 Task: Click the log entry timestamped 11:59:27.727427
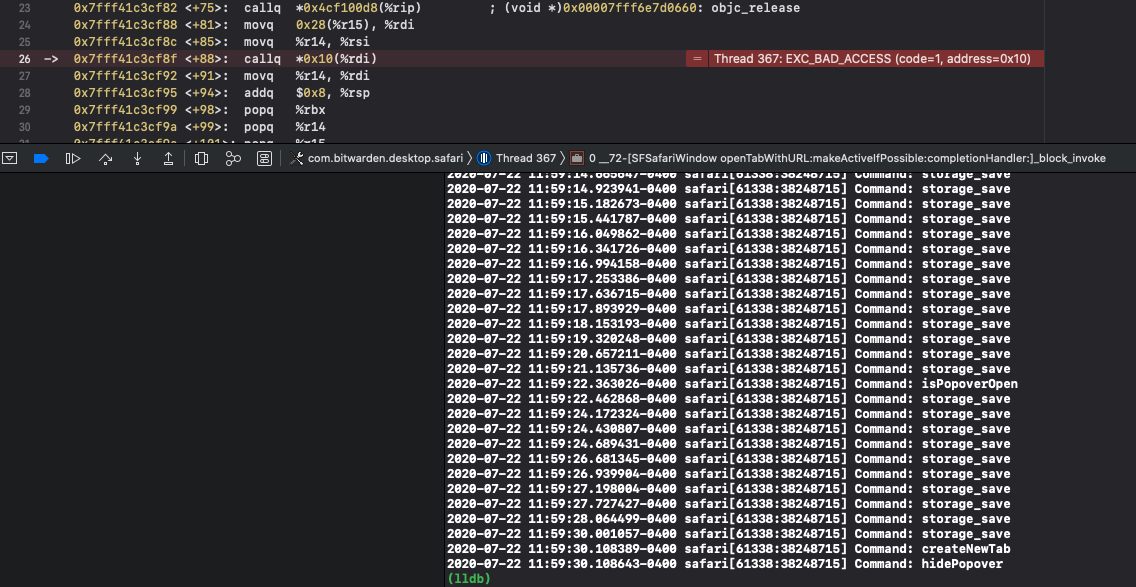(x=729, y=504)
